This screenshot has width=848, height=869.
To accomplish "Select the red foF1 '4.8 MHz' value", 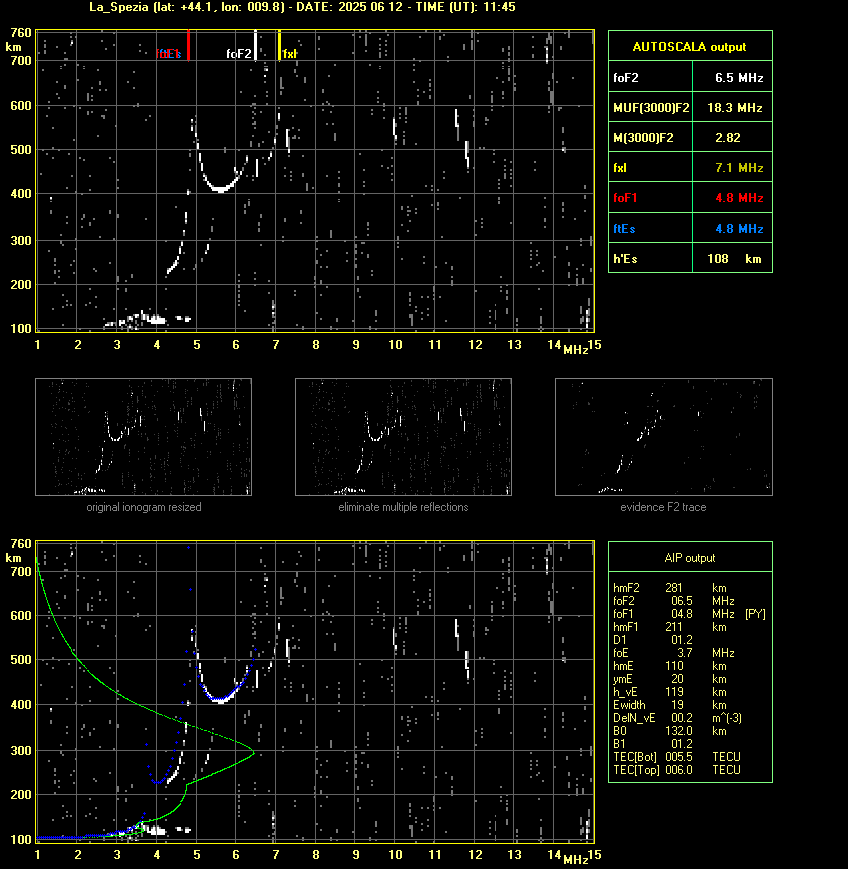I will pyautogui.click(x=739, y=198).
